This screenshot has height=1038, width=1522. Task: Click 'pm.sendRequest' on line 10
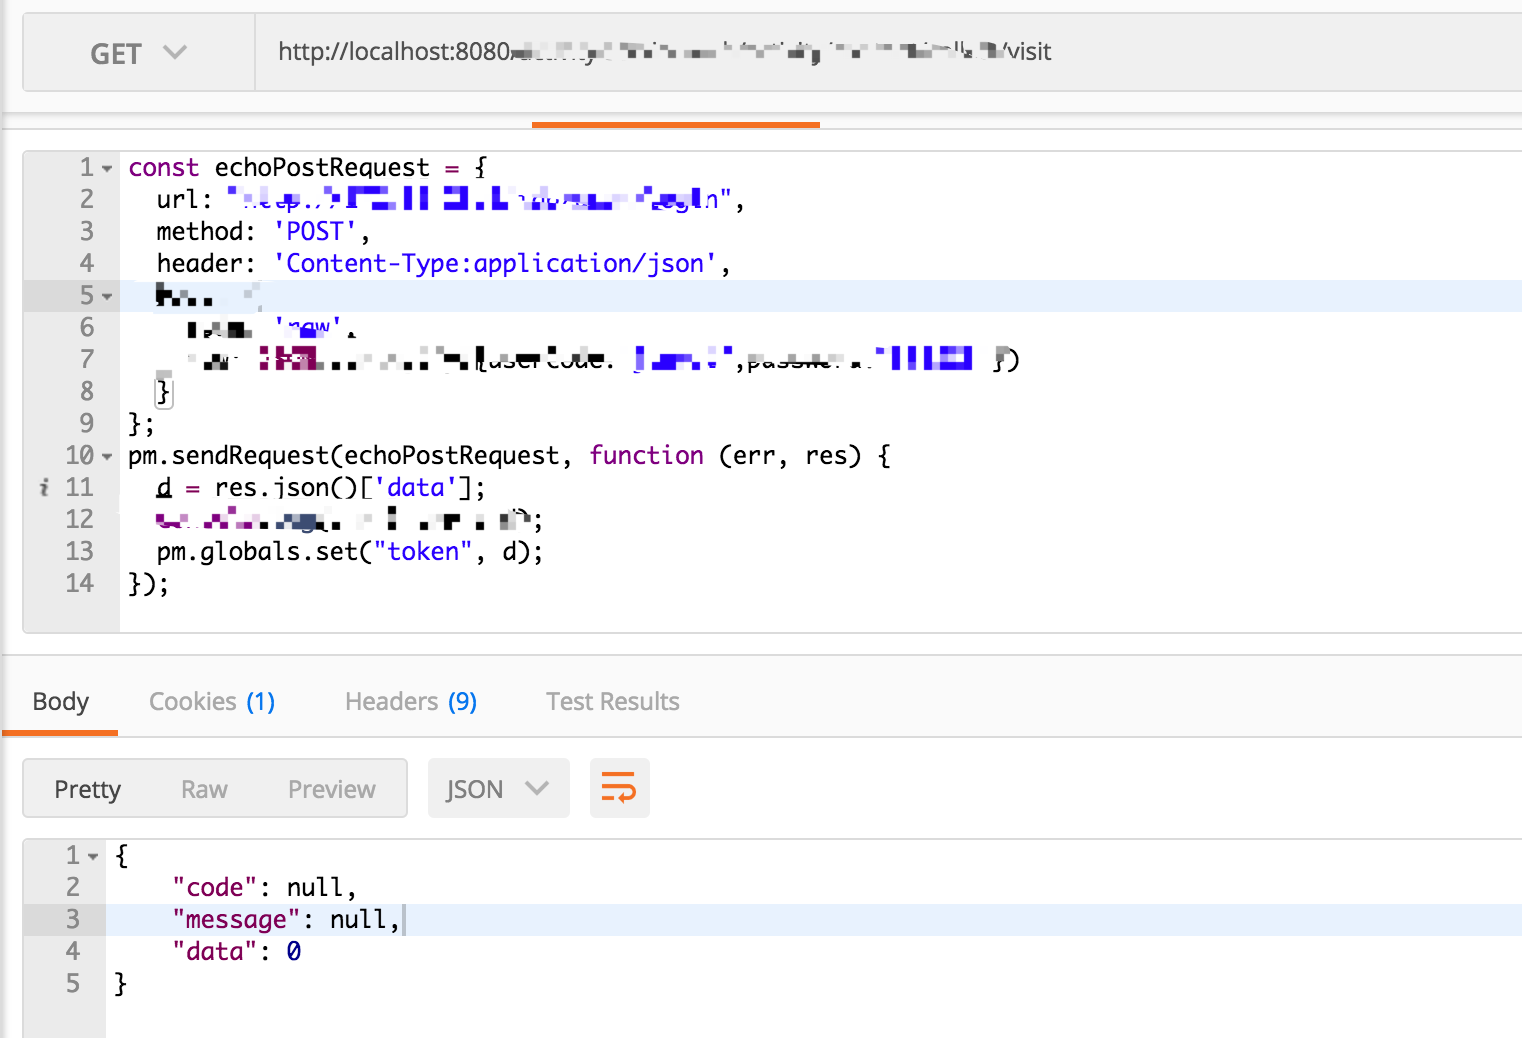pyautogui.click(x=229, y=455)
